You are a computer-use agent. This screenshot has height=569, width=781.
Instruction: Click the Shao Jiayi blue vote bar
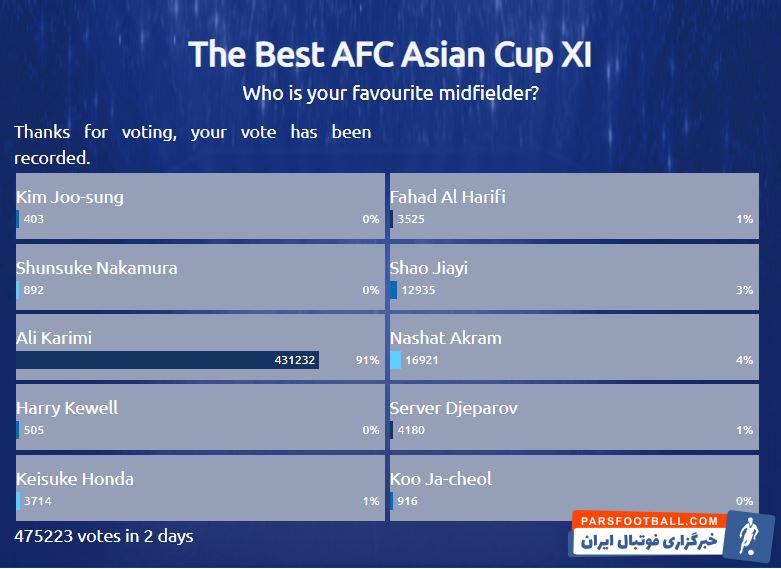click(394, 290)
